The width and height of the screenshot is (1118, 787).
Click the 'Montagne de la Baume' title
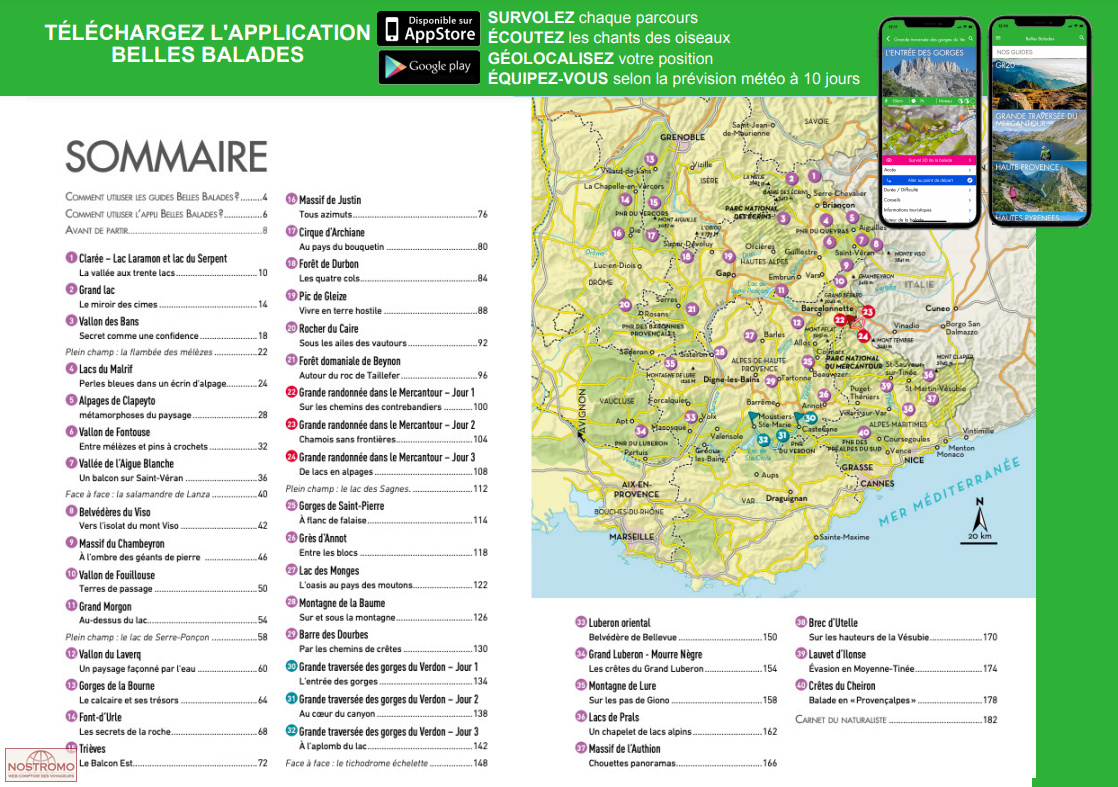(342, 603)
